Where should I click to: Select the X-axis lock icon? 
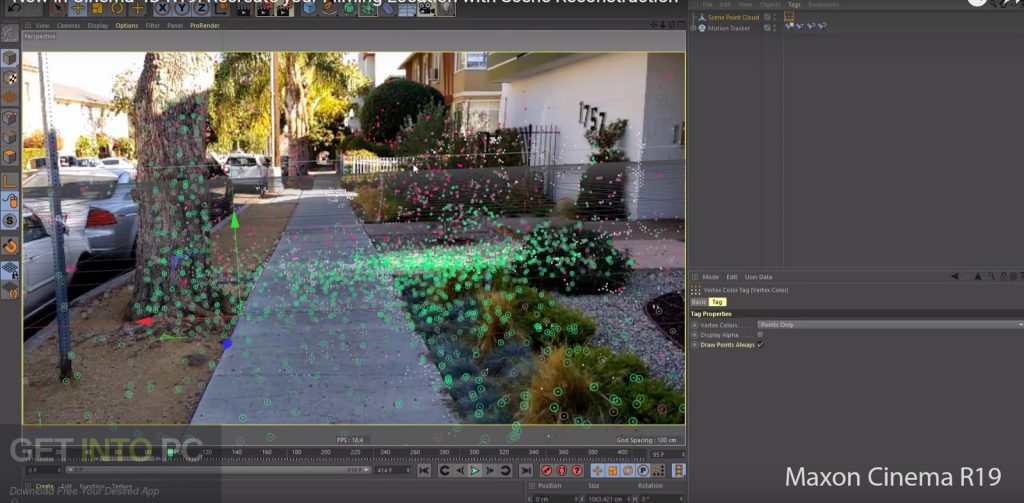(x=163, y=8)
